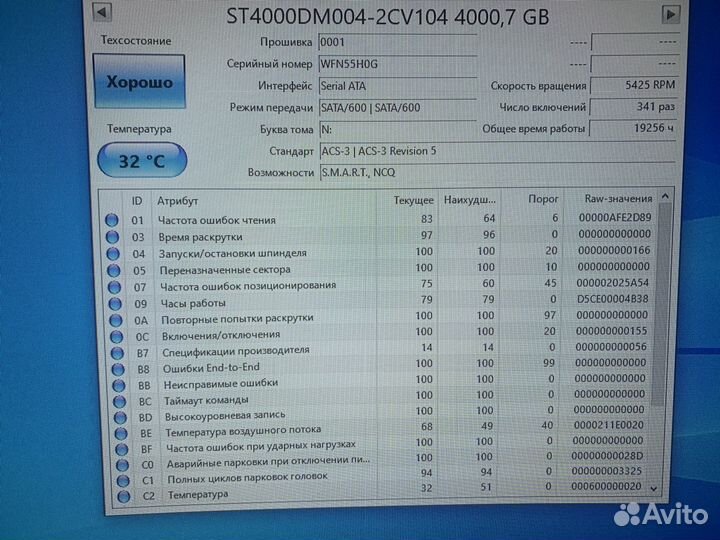
Task: Click status circle icon for attribute 09
Action: click(x=115, y=304)
